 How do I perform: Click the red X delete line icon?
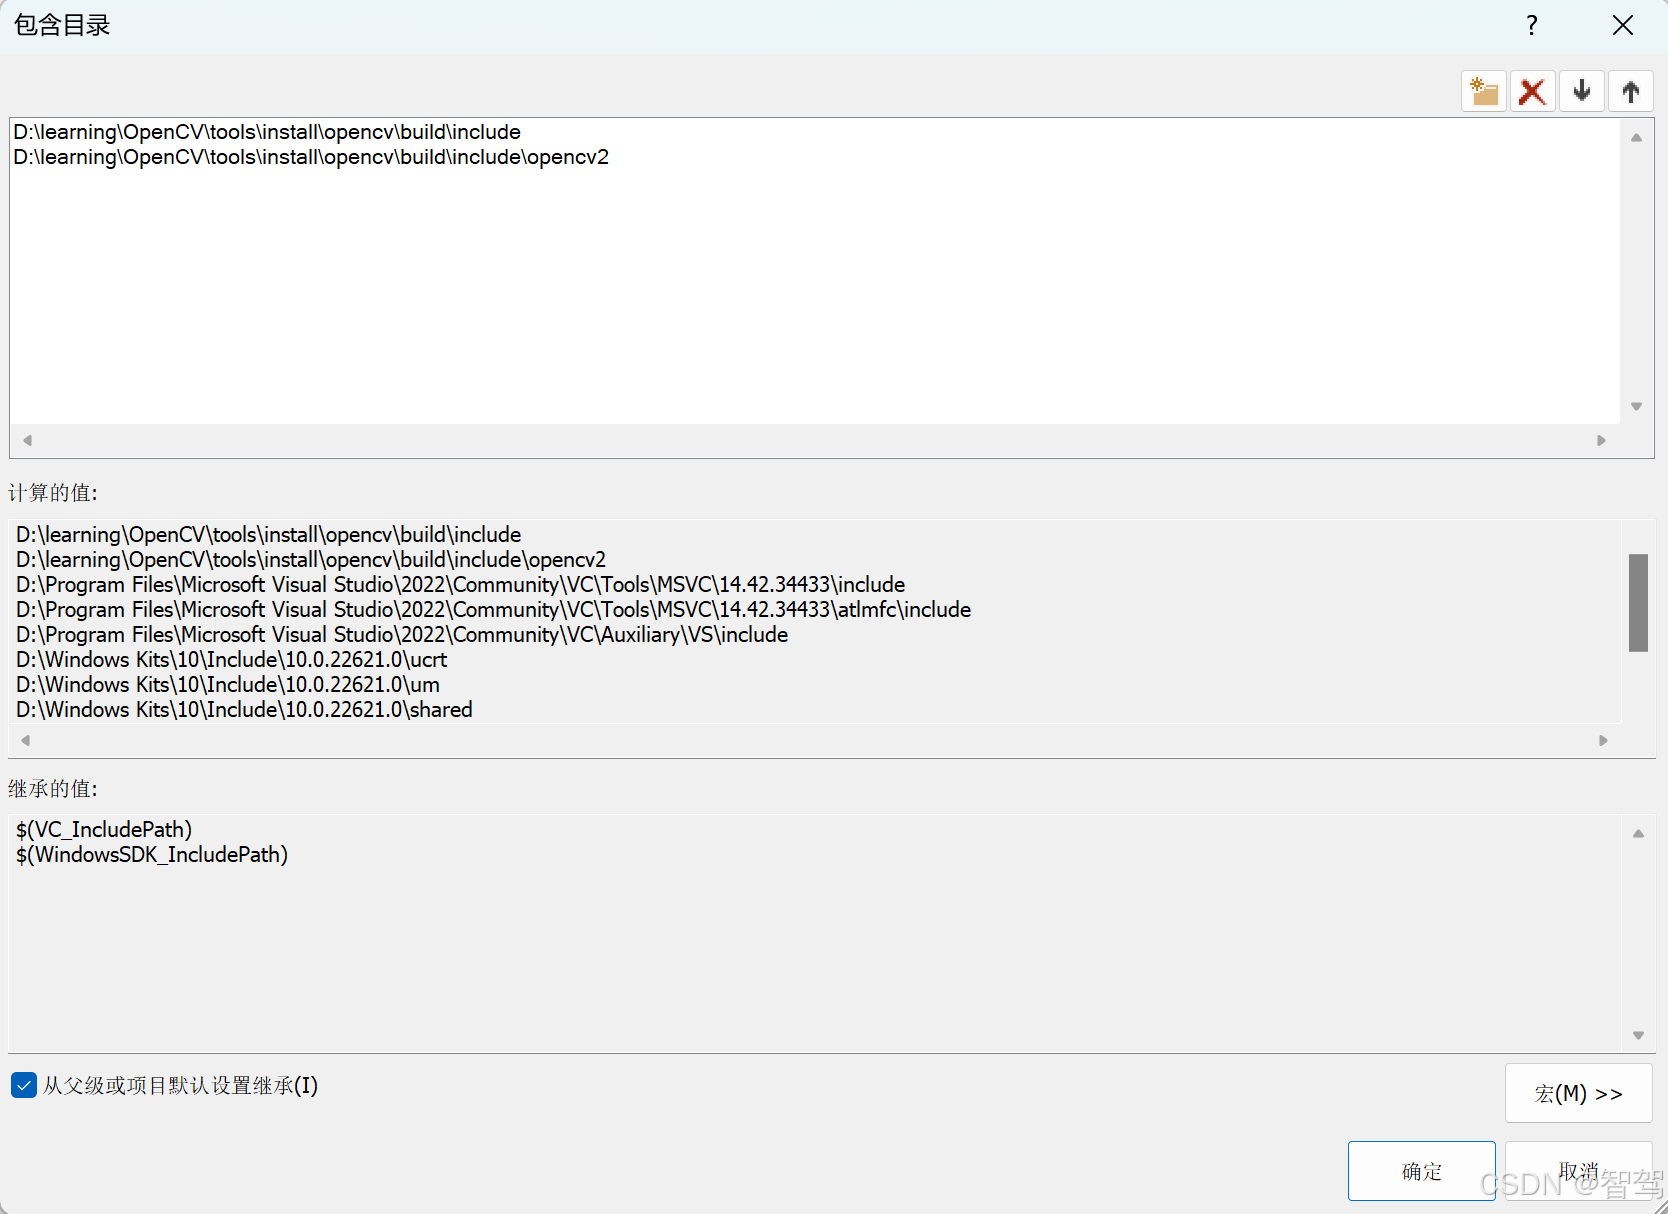[1532, 92]
